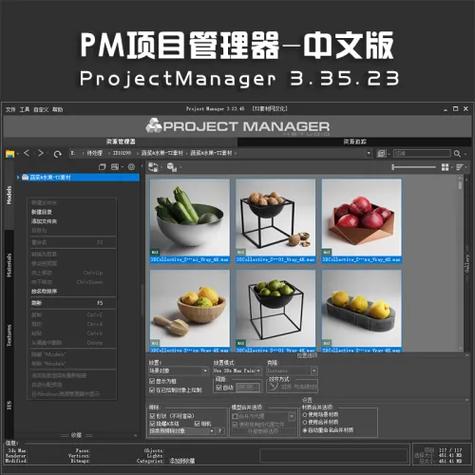The width and height of the screenshot is (475, 475).
Task: Select the 自动重命名 merge material radio button
Action: (x=304, y=430)
